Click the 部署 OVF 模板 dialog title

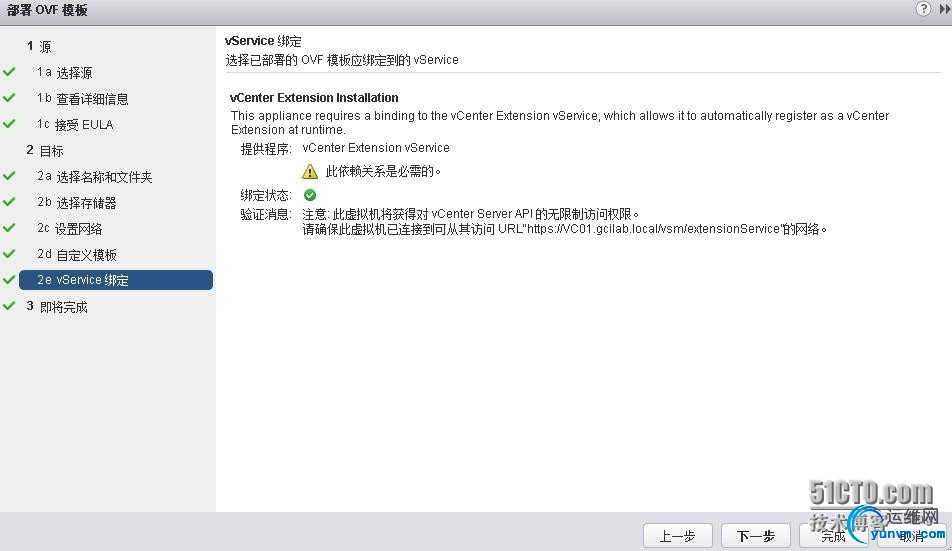click(47, 10)
